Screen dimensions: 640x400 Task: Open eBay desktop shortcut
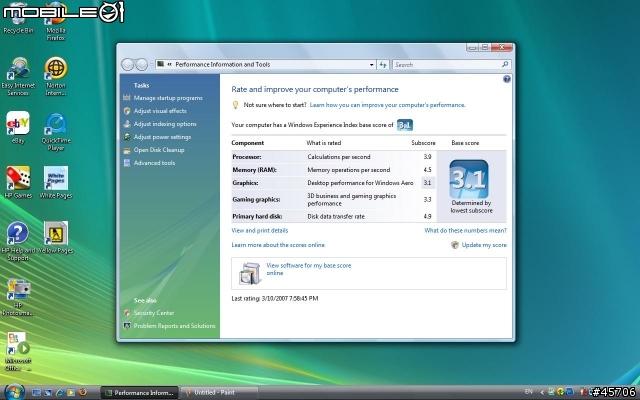[18, 128]
